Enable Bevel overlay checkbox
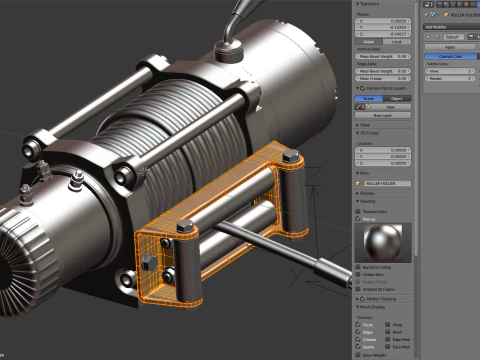The image size is (480, 360). coord(388,332)
